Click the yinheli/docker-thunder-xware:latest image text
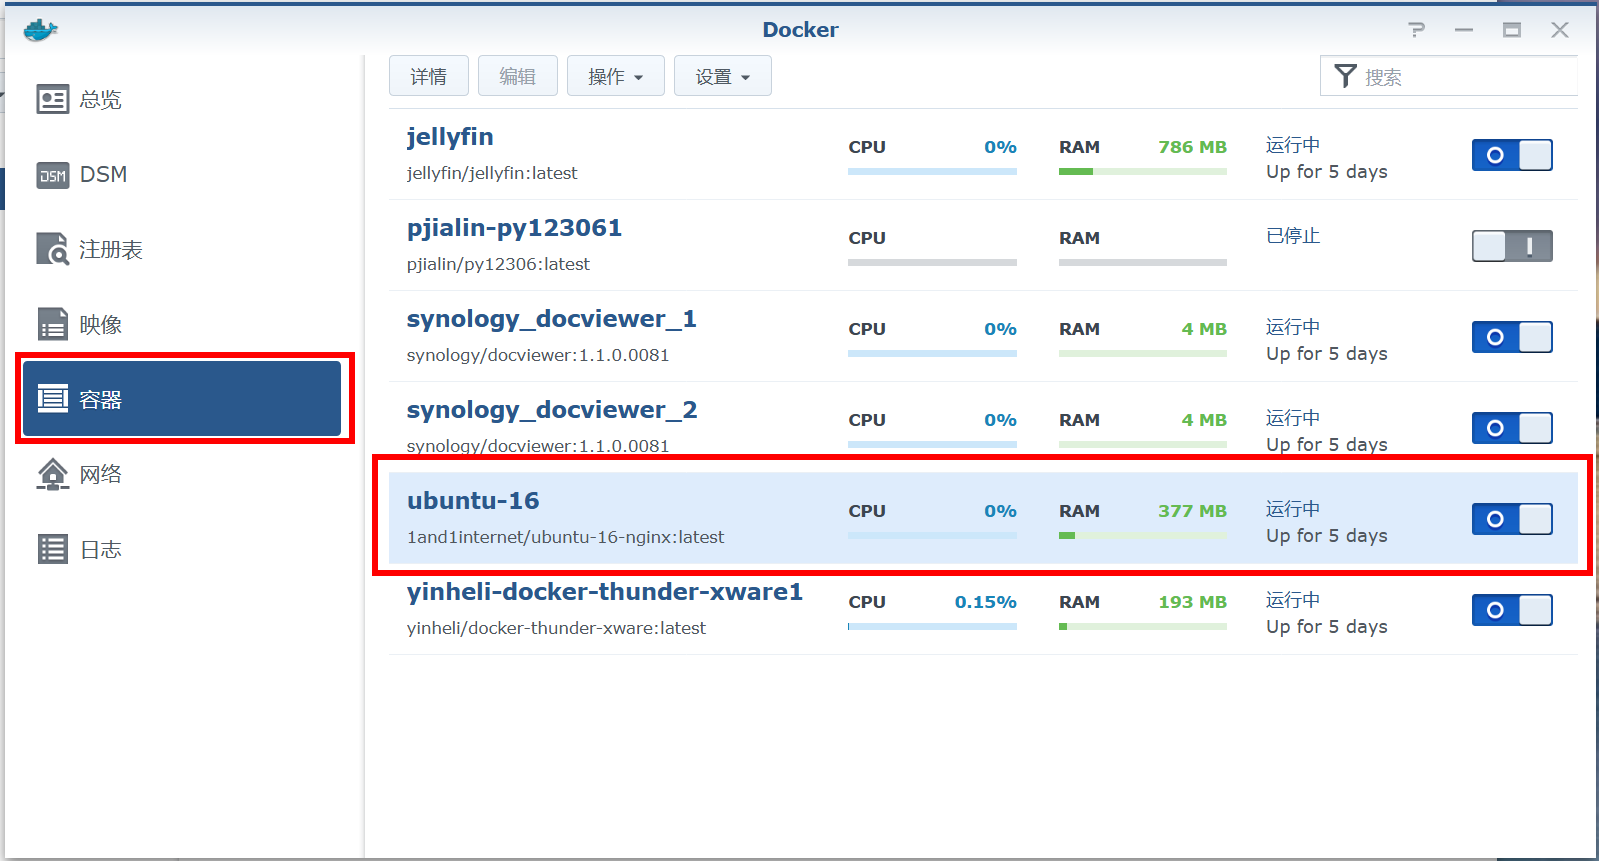This screenshot has width=1599, height=861. point(556,628)
